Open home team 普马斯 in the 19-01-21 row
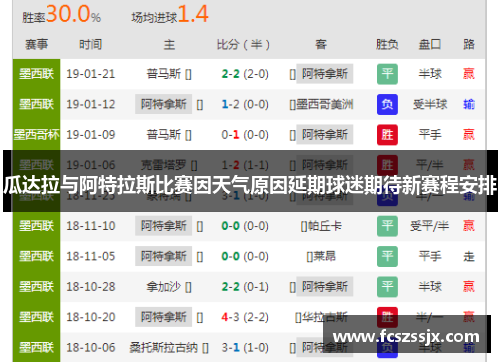The height and width of the screenshot is (362, 500). (164, 74)
